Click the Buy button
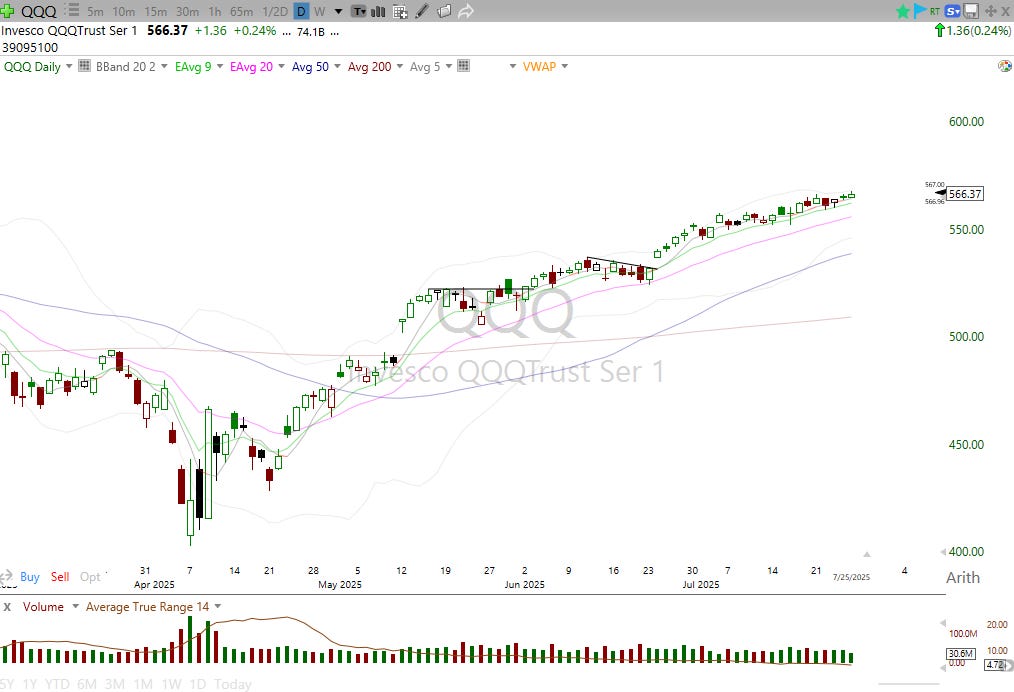1014x692 pixels. pyautogui.click(x=30, y=576)
